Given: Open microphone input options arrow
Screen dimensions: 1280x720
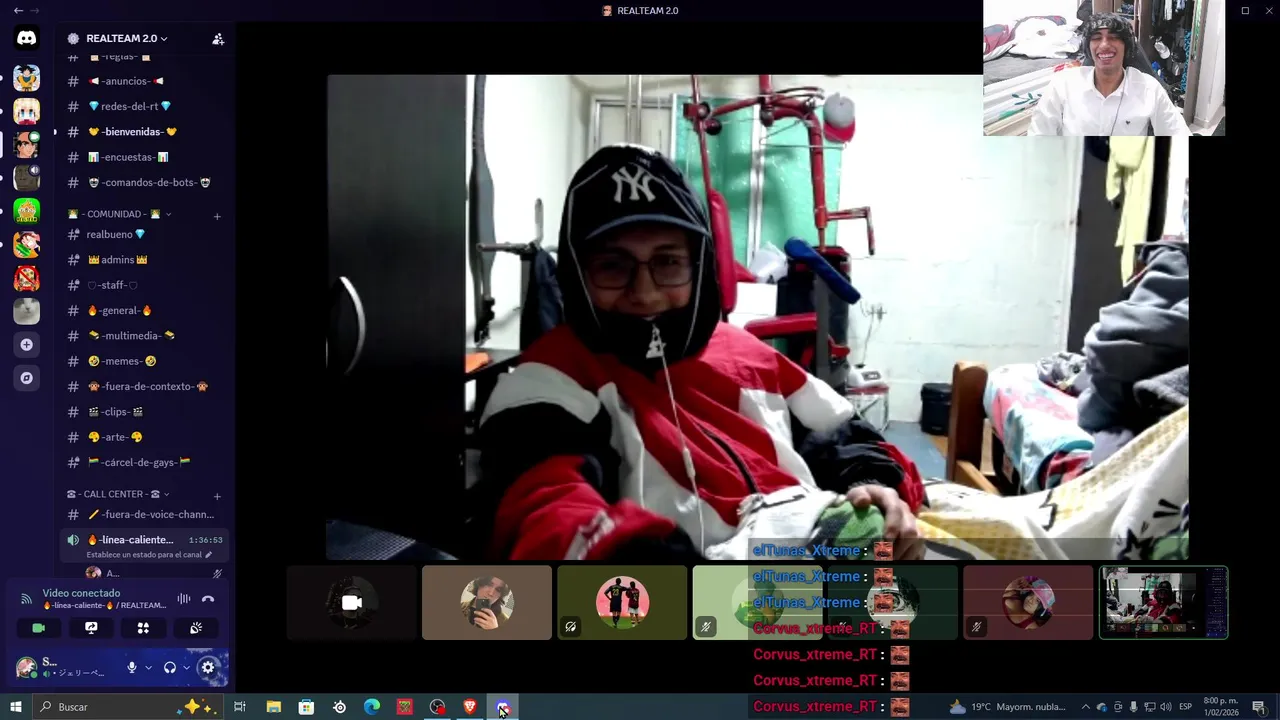Looking at the screenshot, I should [x=149, y=667].
